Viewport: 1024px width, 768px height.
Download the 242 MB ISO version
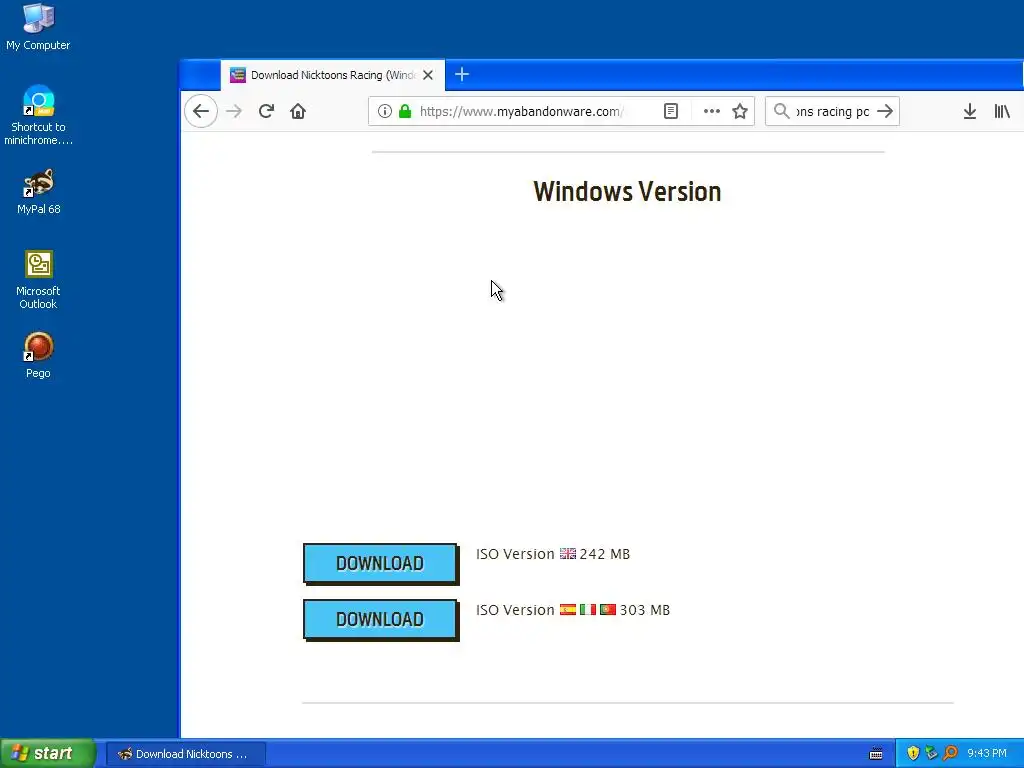pos(381,564)
